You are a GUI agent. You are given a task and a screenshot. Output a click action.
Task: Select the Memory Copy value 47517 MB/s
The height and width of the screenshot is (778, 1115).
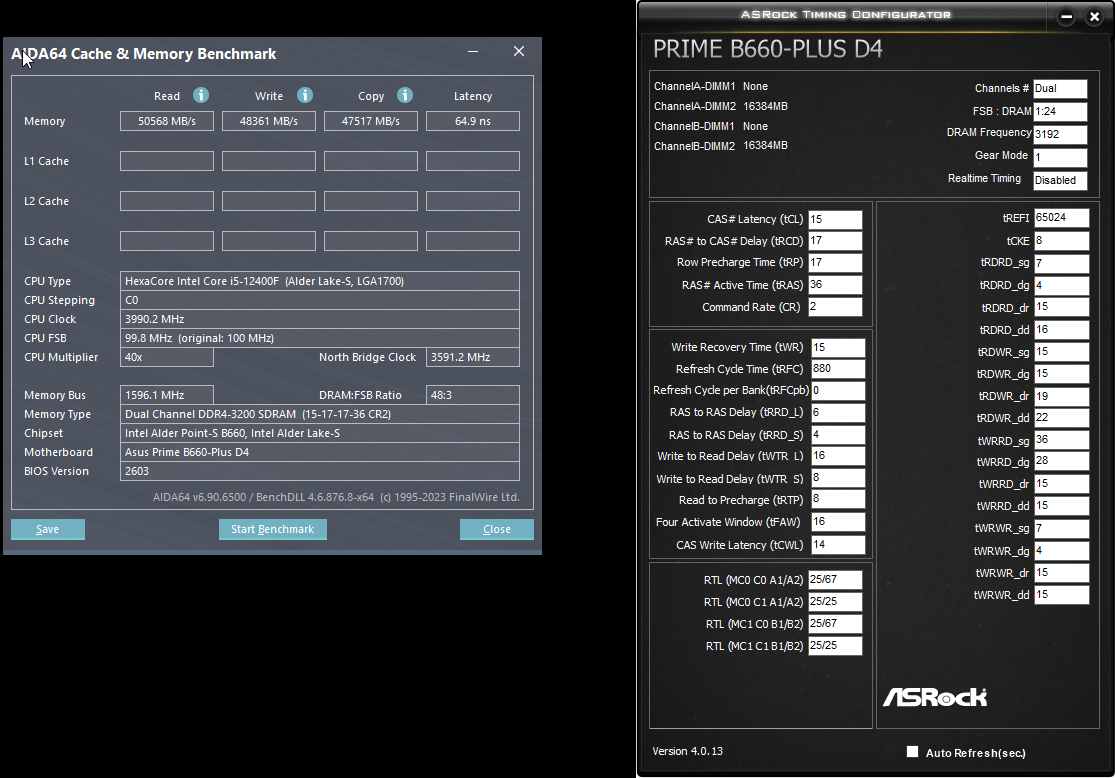point(370,121)
